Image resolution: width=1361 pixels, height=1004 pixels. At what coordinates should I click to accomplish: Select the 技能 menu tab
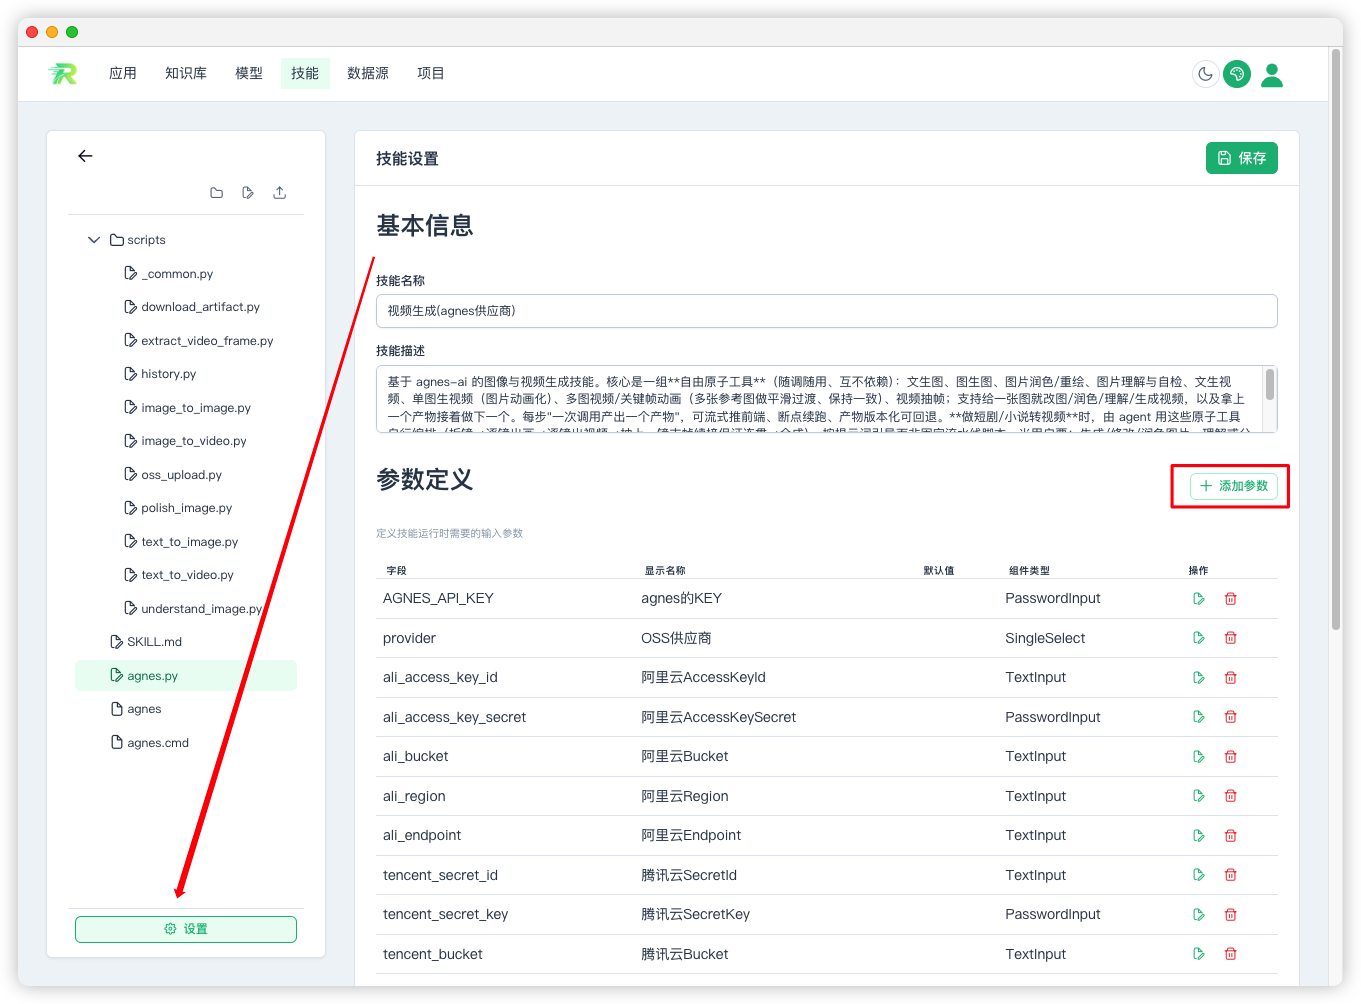pos(305,73)
